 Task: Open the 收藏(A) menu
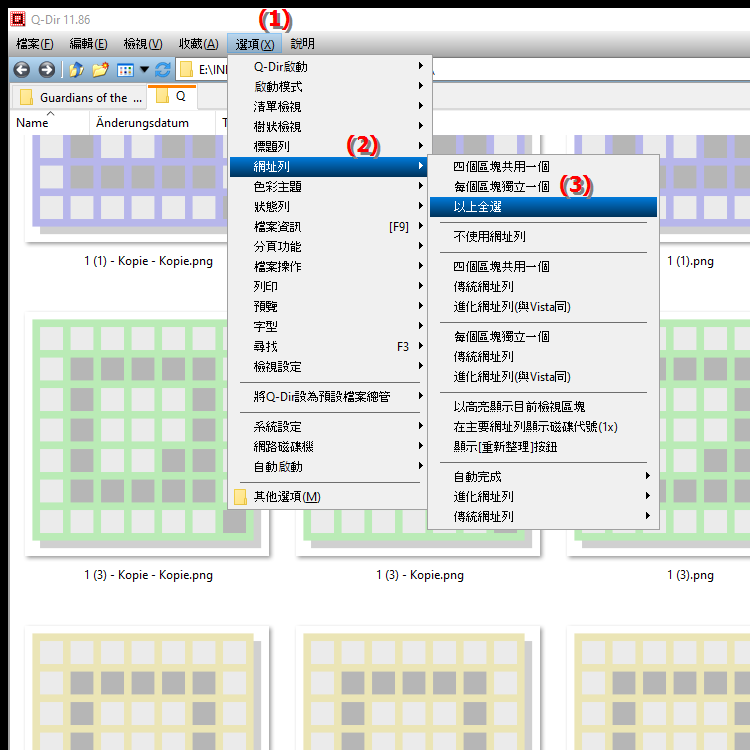tap(199, 44)
